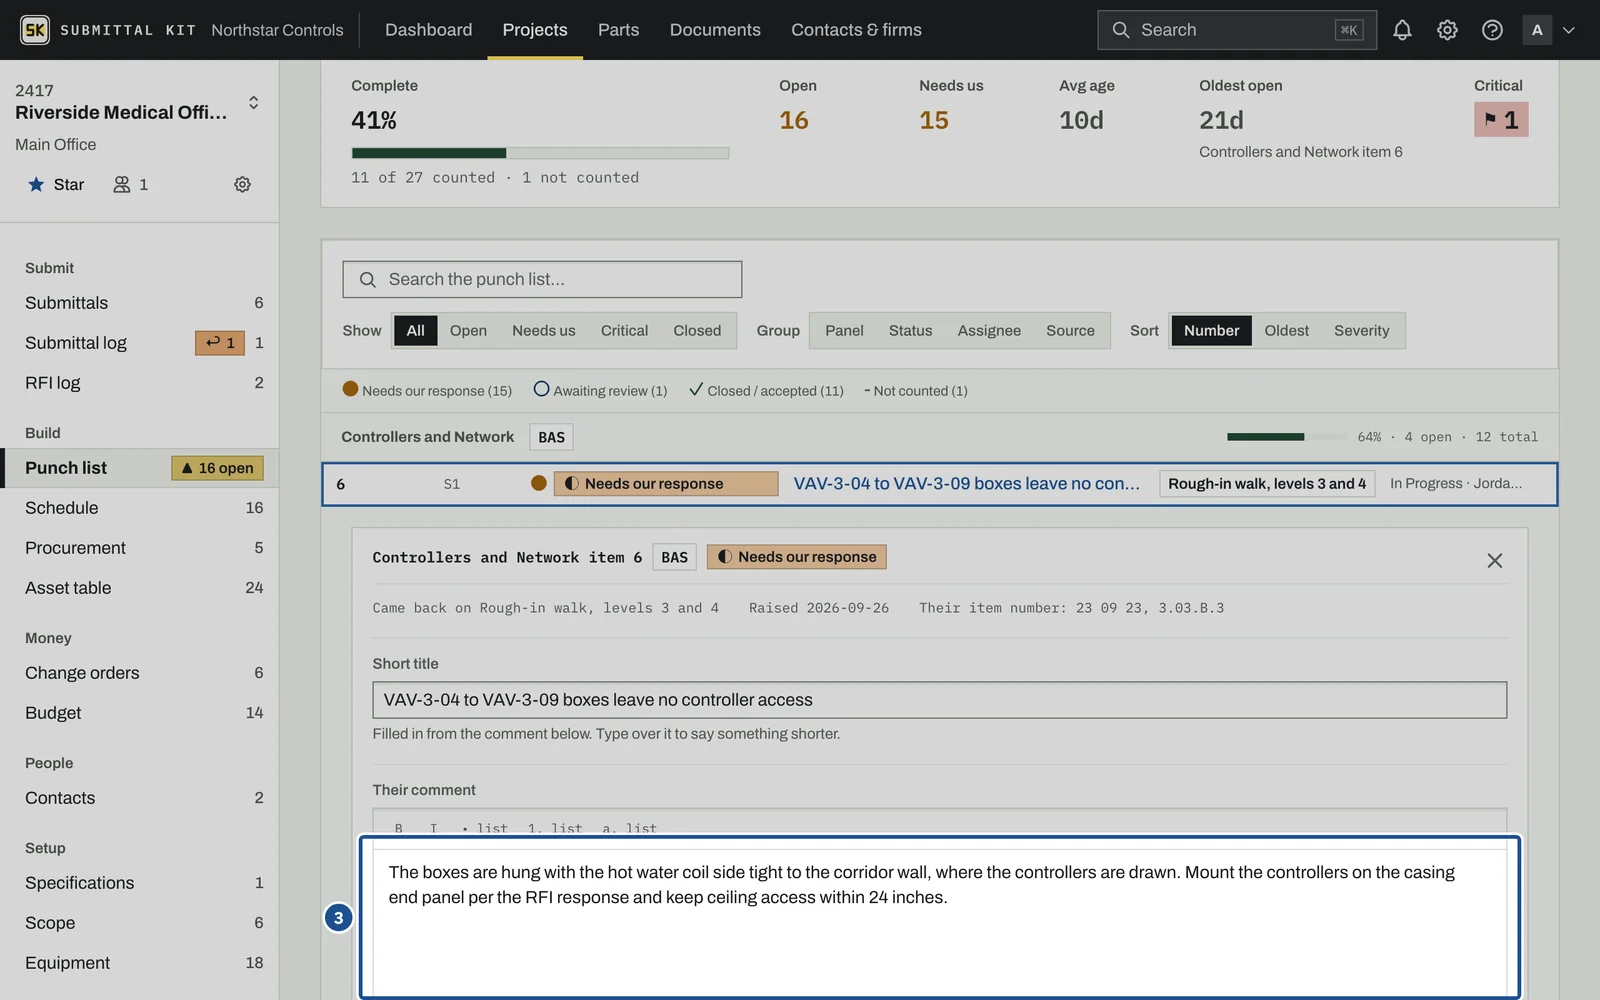Expand the project switcher chevrons

click(x=254, y=103)
